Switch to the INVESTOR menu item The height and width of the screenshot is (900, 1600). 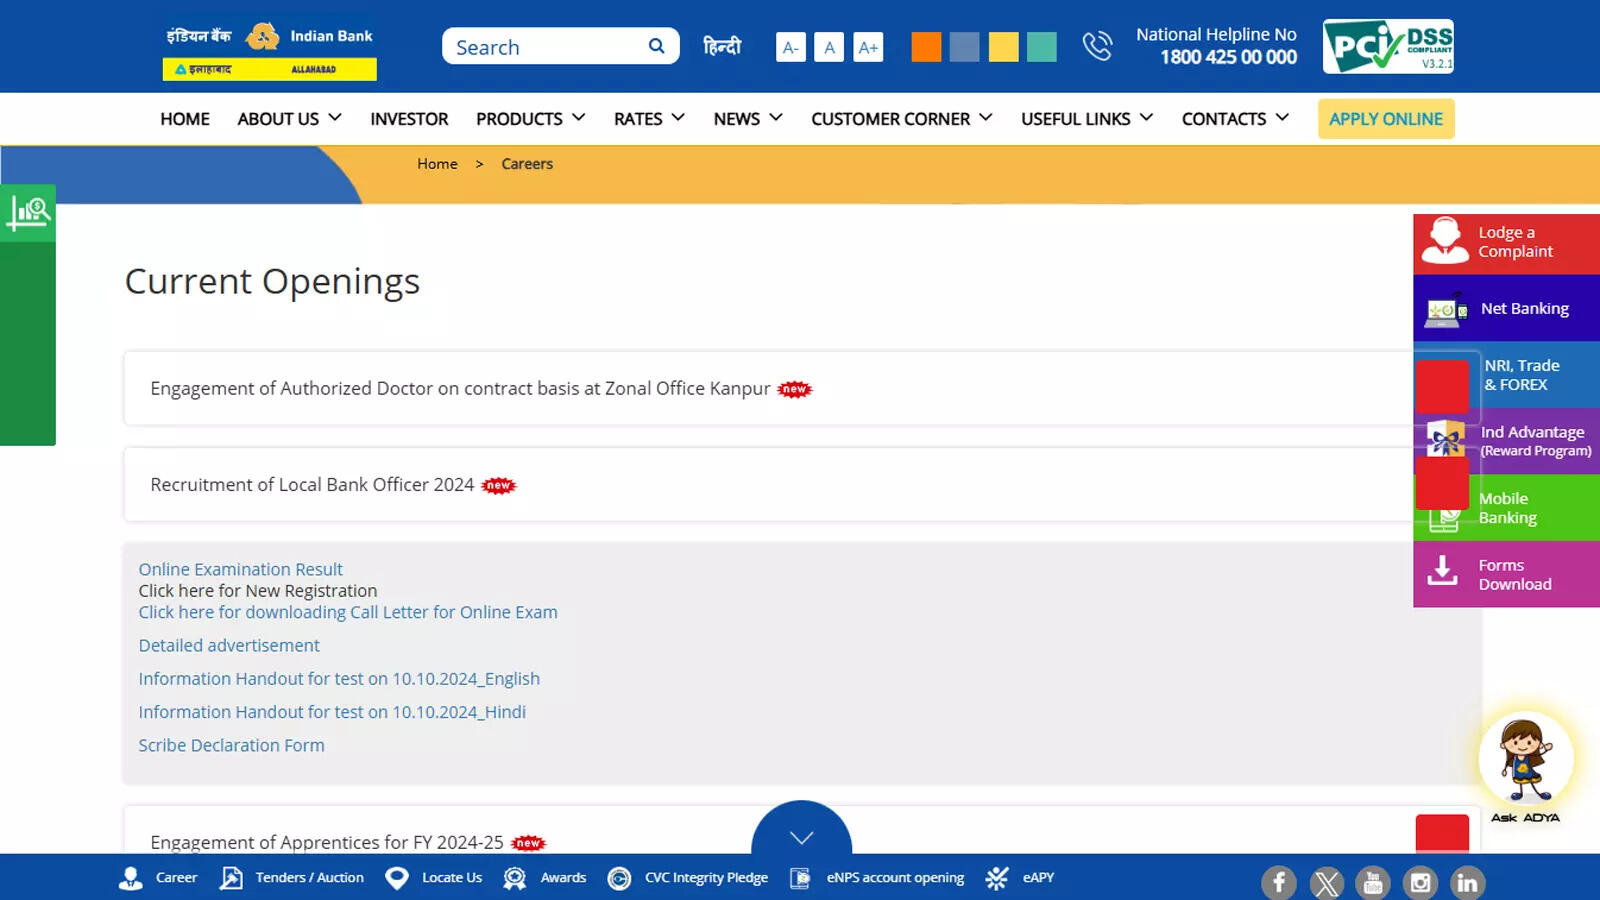click(409, 118)
